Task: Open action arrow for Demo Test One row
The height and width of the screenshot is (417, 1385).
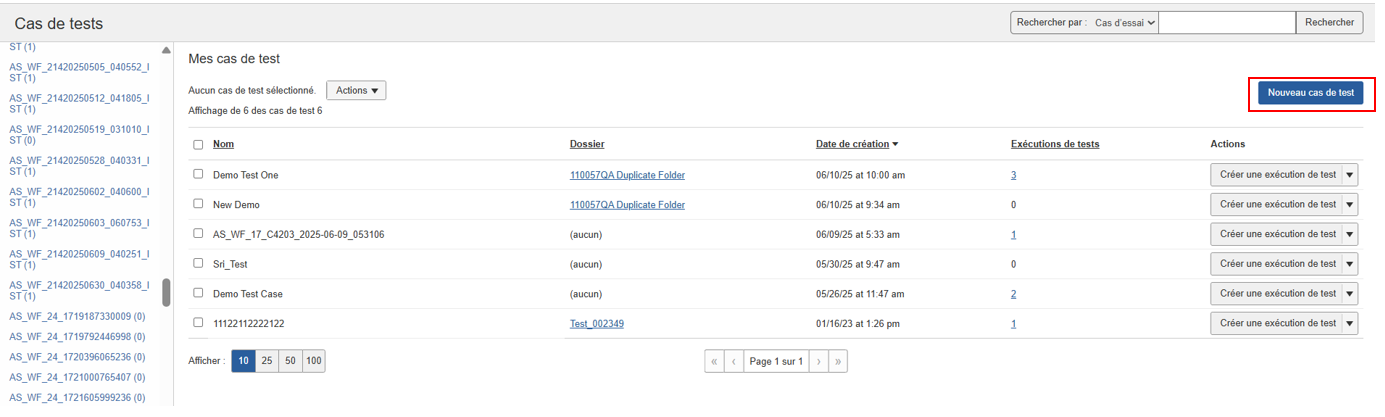Action: click(1349, 175)
